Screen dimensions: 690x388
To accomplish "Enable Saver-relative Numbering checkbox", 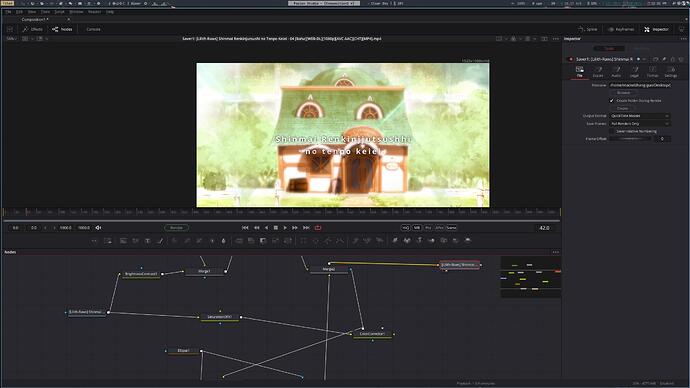I will 612,131.
